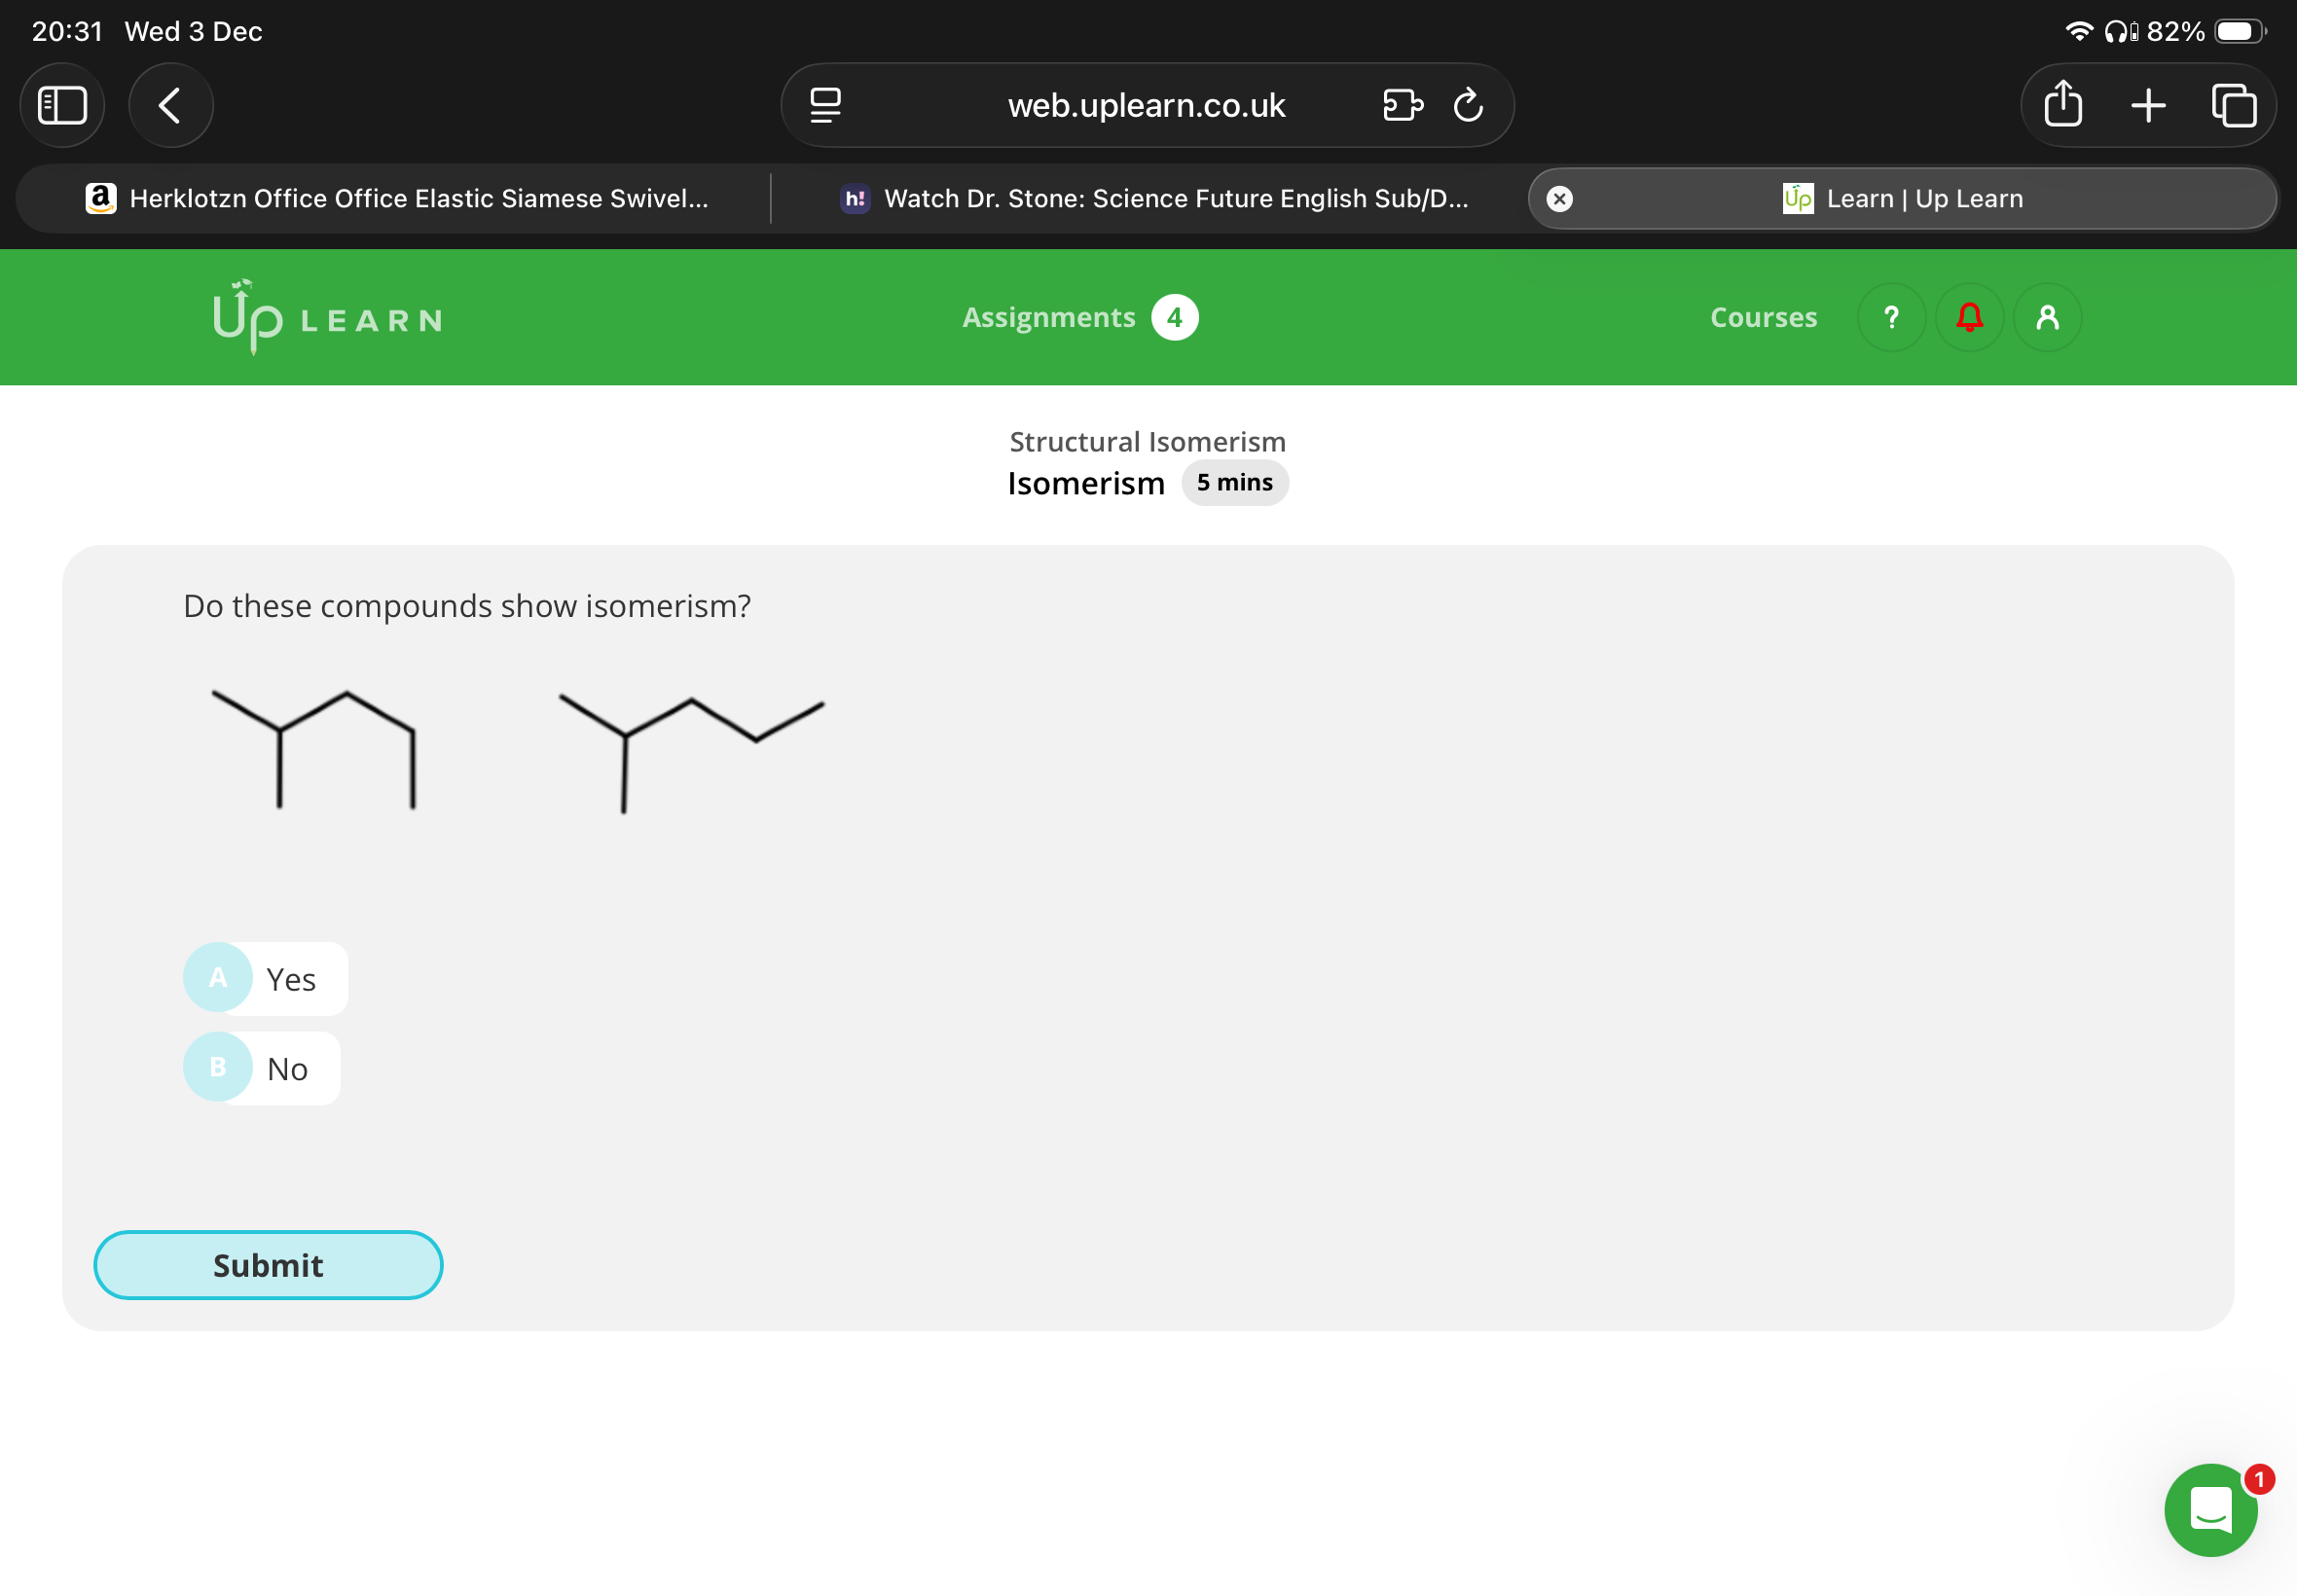Click the Safari share icon
This screenshot has height=1596, width=2297.
point(2064,104)
